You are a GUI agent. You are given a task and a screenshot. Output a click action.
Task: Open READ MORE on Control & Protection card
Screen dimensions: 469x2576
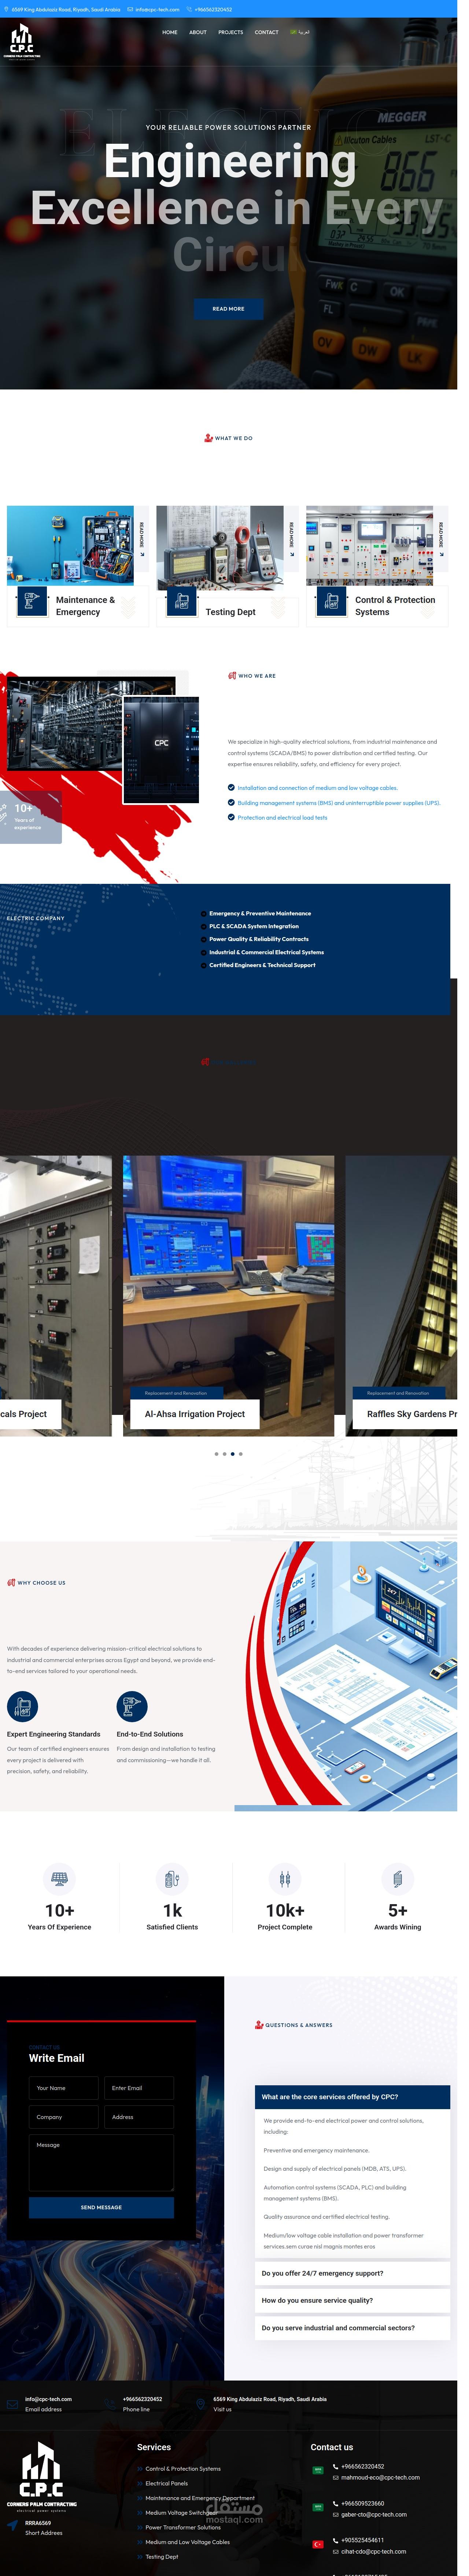click(x=441, y=539)
